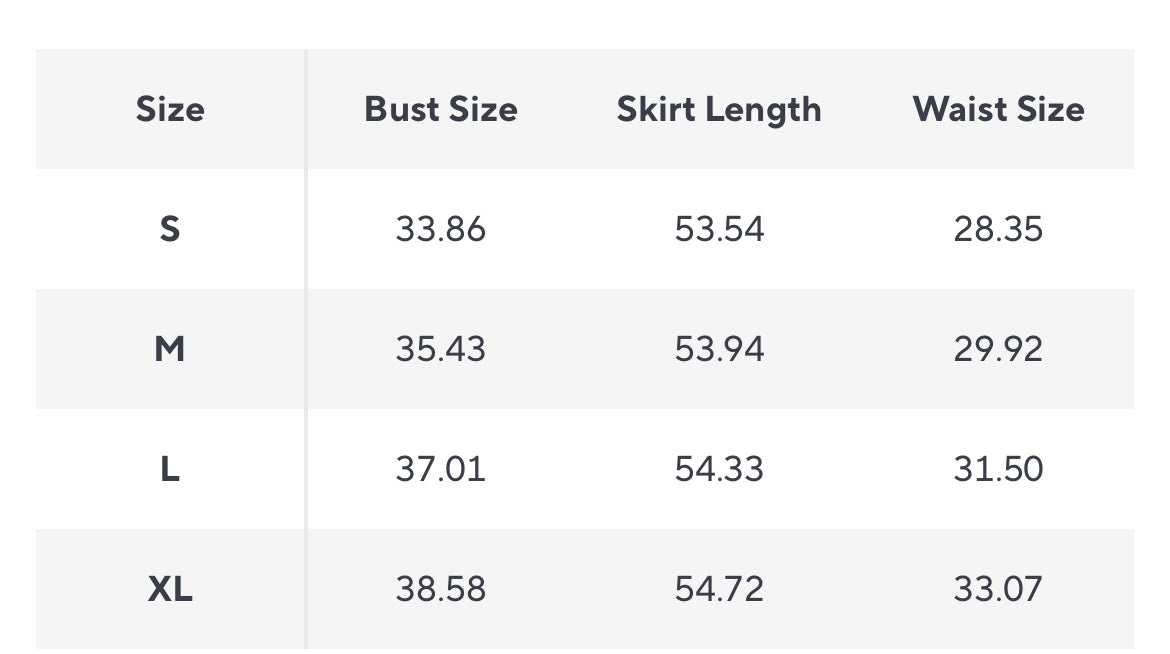The image size is (1170, 654).
Task: Click bust size value 35.43
Action: [440, 349]
